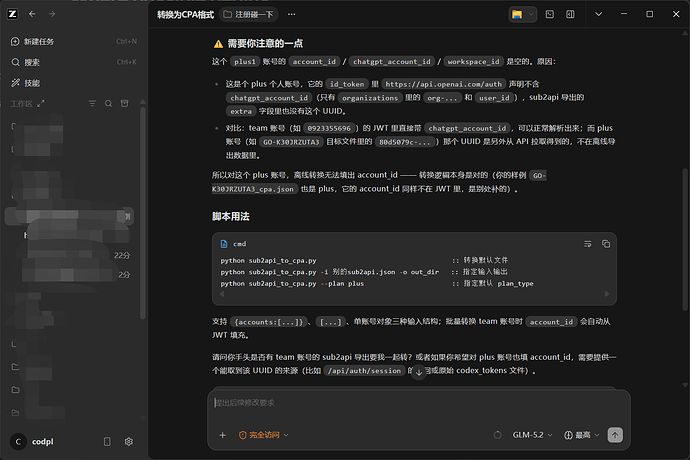This screenshot has width=690, height=460.
Task: Open the workspace filter icon
Action: 92,103
